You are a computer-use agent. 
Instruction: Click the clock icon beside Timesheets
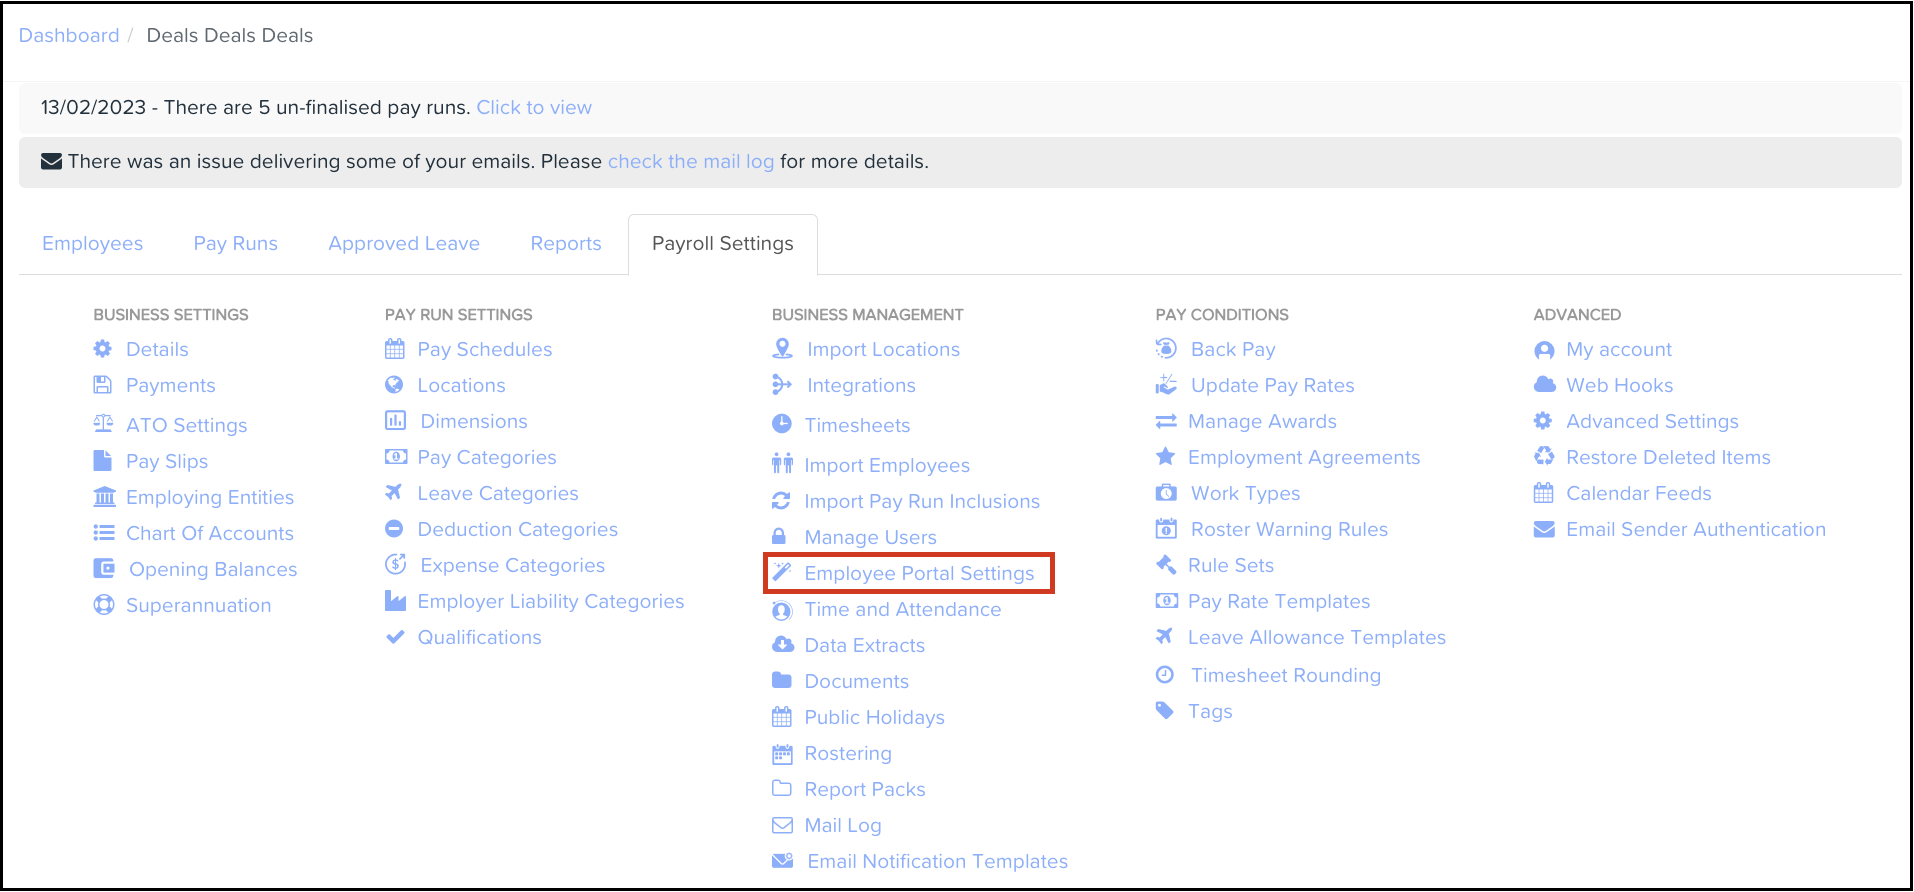click(x=782, y=424)
